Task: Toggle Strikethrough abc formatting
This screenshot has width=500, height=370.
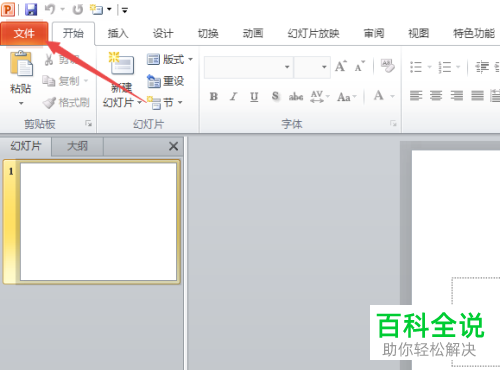Action: pyautogui.click(x=296, y=97)
